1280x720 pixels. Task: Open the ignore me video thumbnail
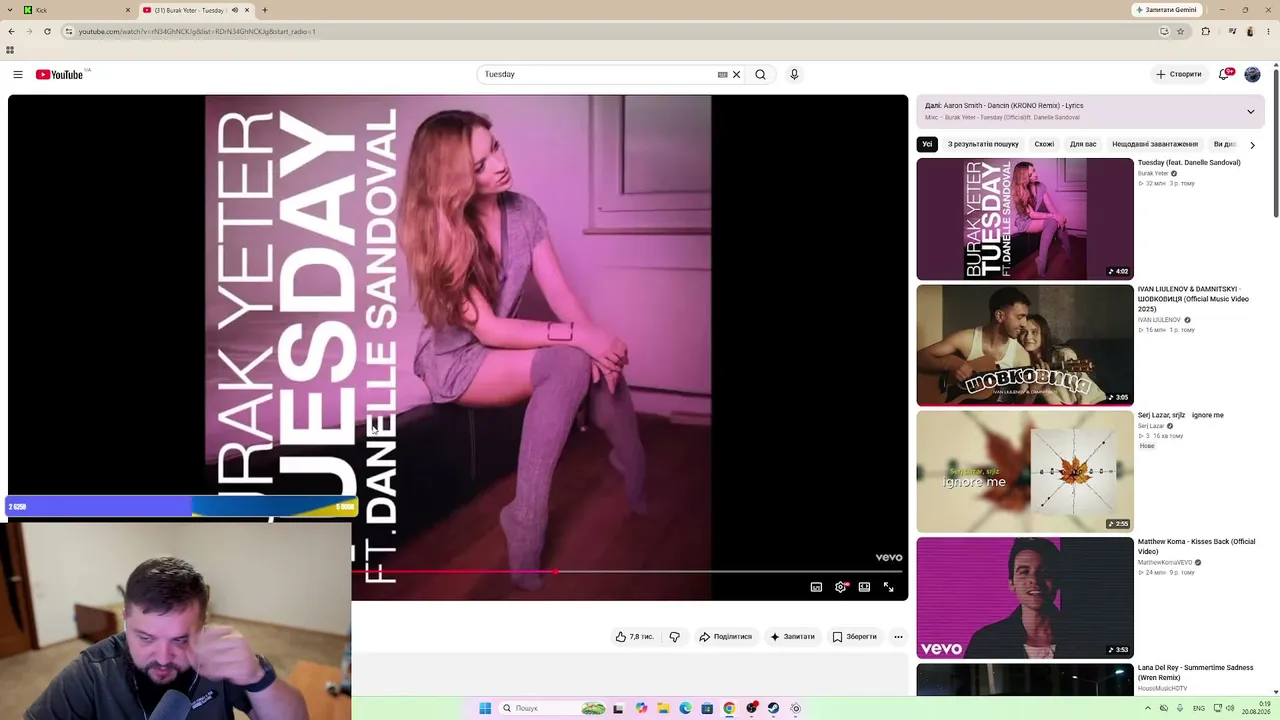pos(1025,471)
